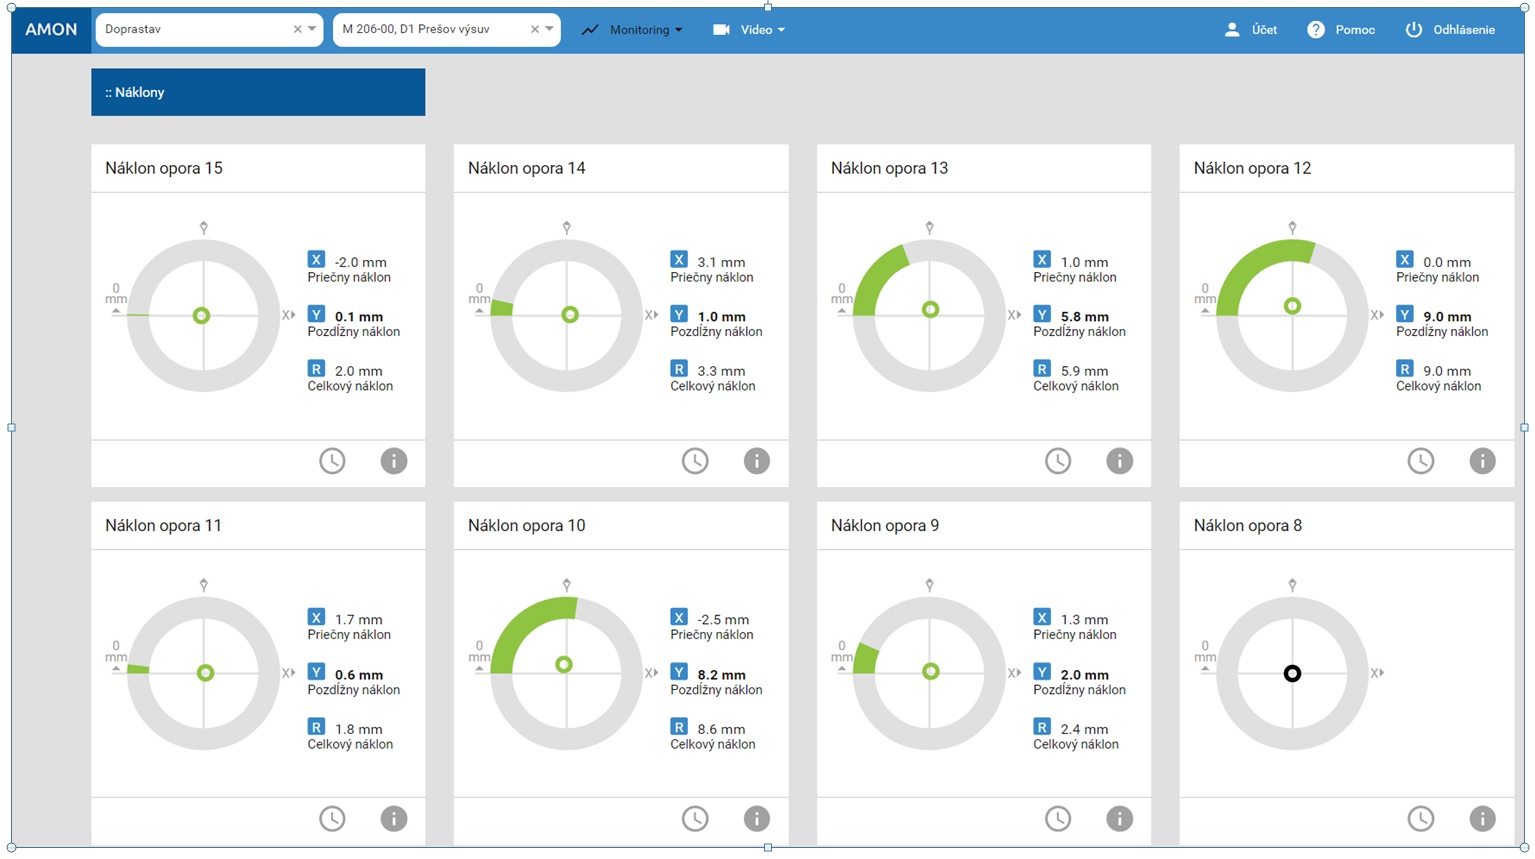Click the AMON logo
Image resolution: width=1535 pixels, height=859 pixels.
51,30
